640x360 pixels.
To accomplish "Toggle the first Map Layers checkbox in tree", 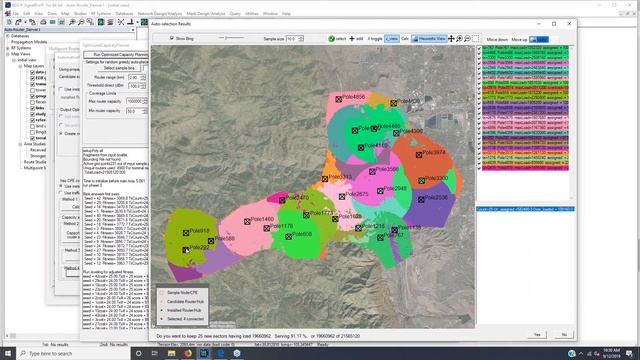I will pyautogui.click(x=32, y=72).
